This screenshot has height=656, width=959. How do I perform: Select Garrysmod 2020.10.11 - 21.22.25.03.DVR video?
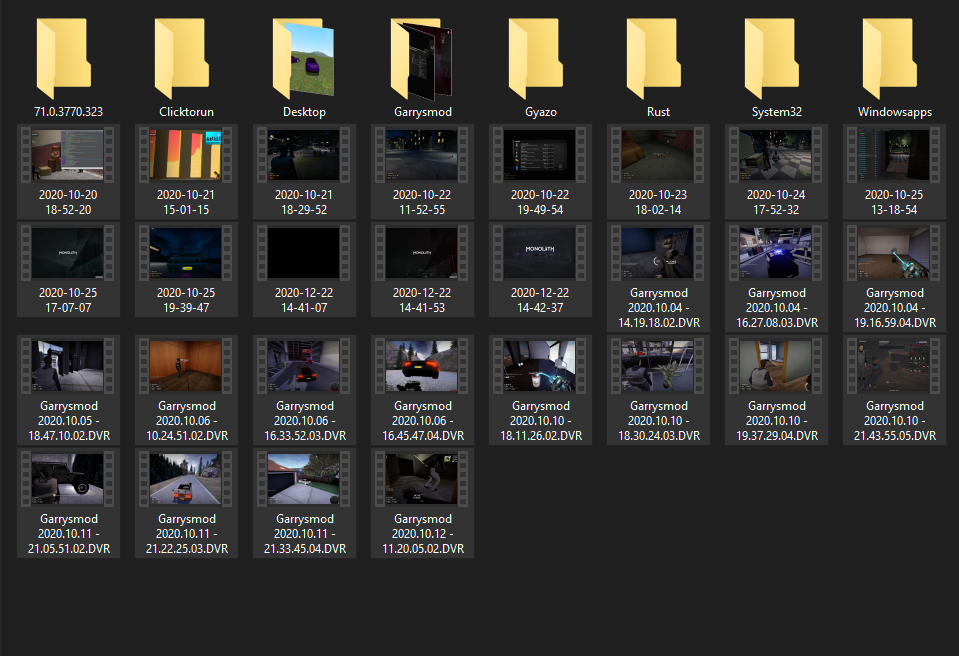click(x=186, y=503)
